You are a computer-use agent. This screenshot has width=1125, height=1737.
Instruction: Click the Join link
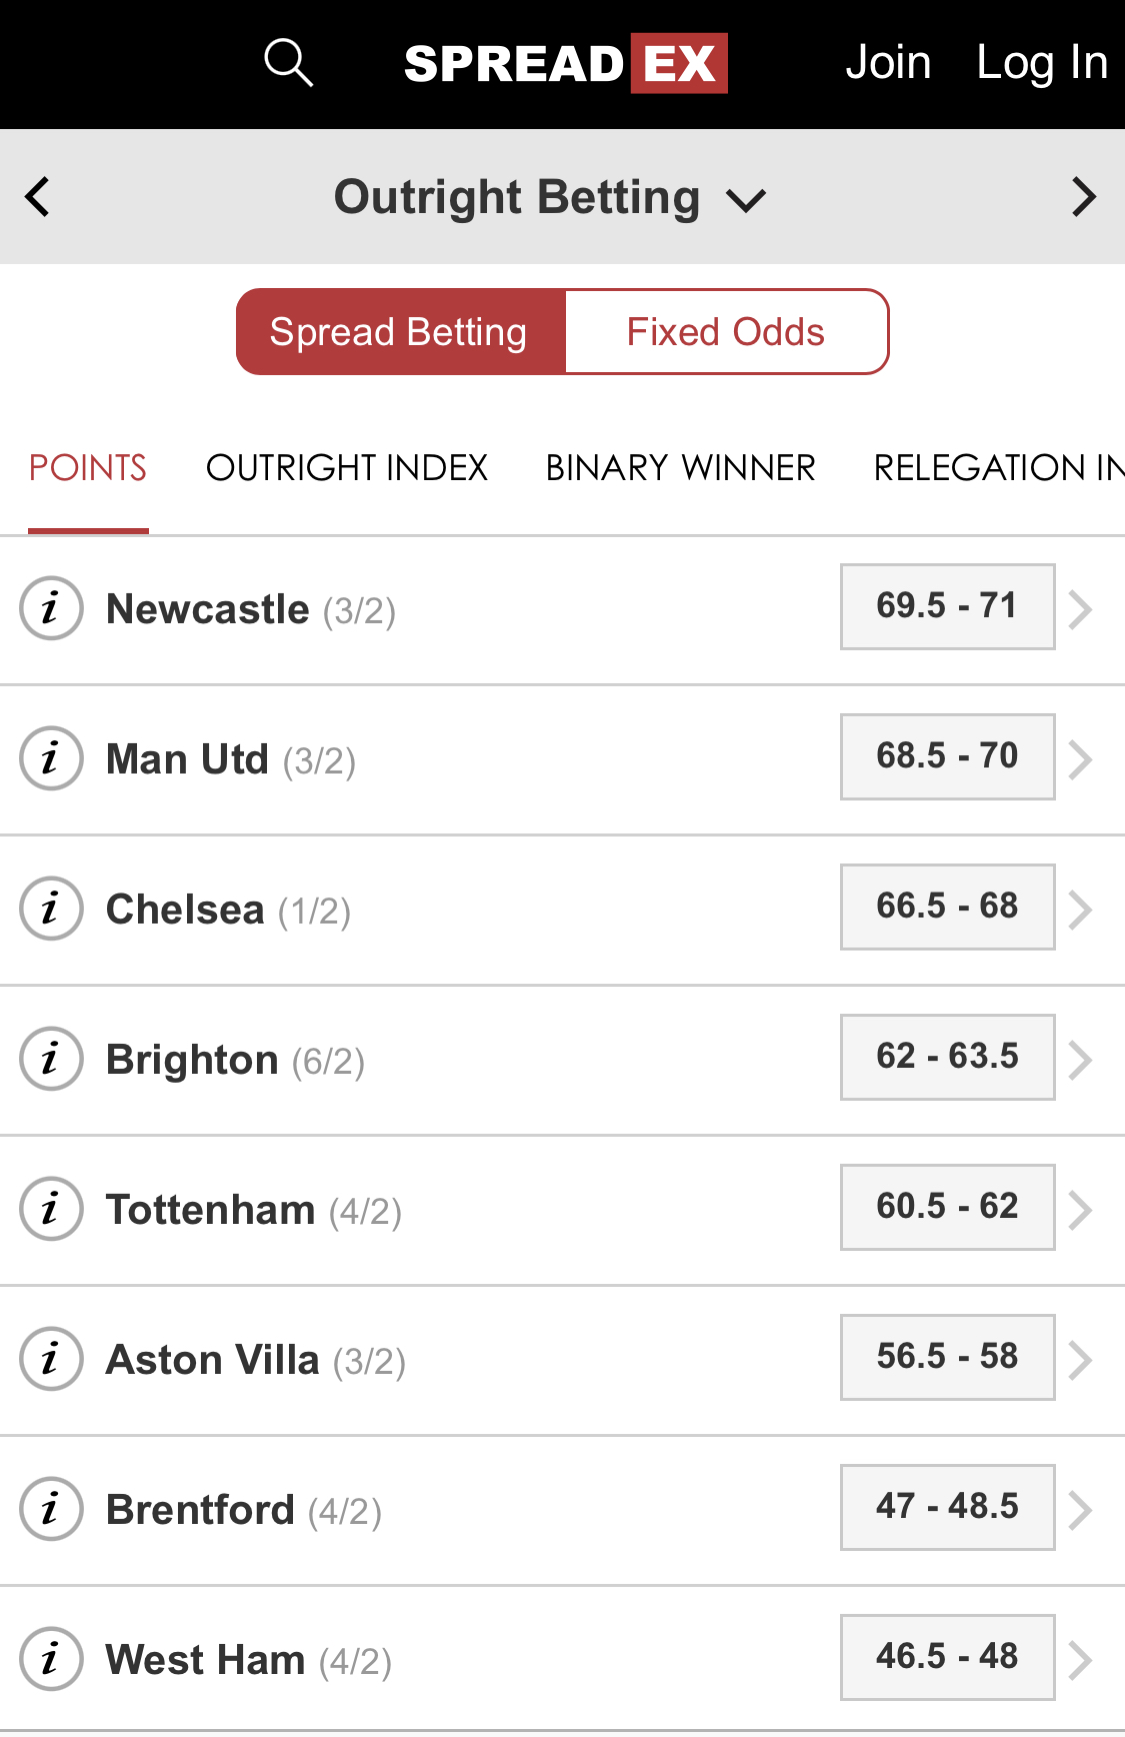coord(888,62)
